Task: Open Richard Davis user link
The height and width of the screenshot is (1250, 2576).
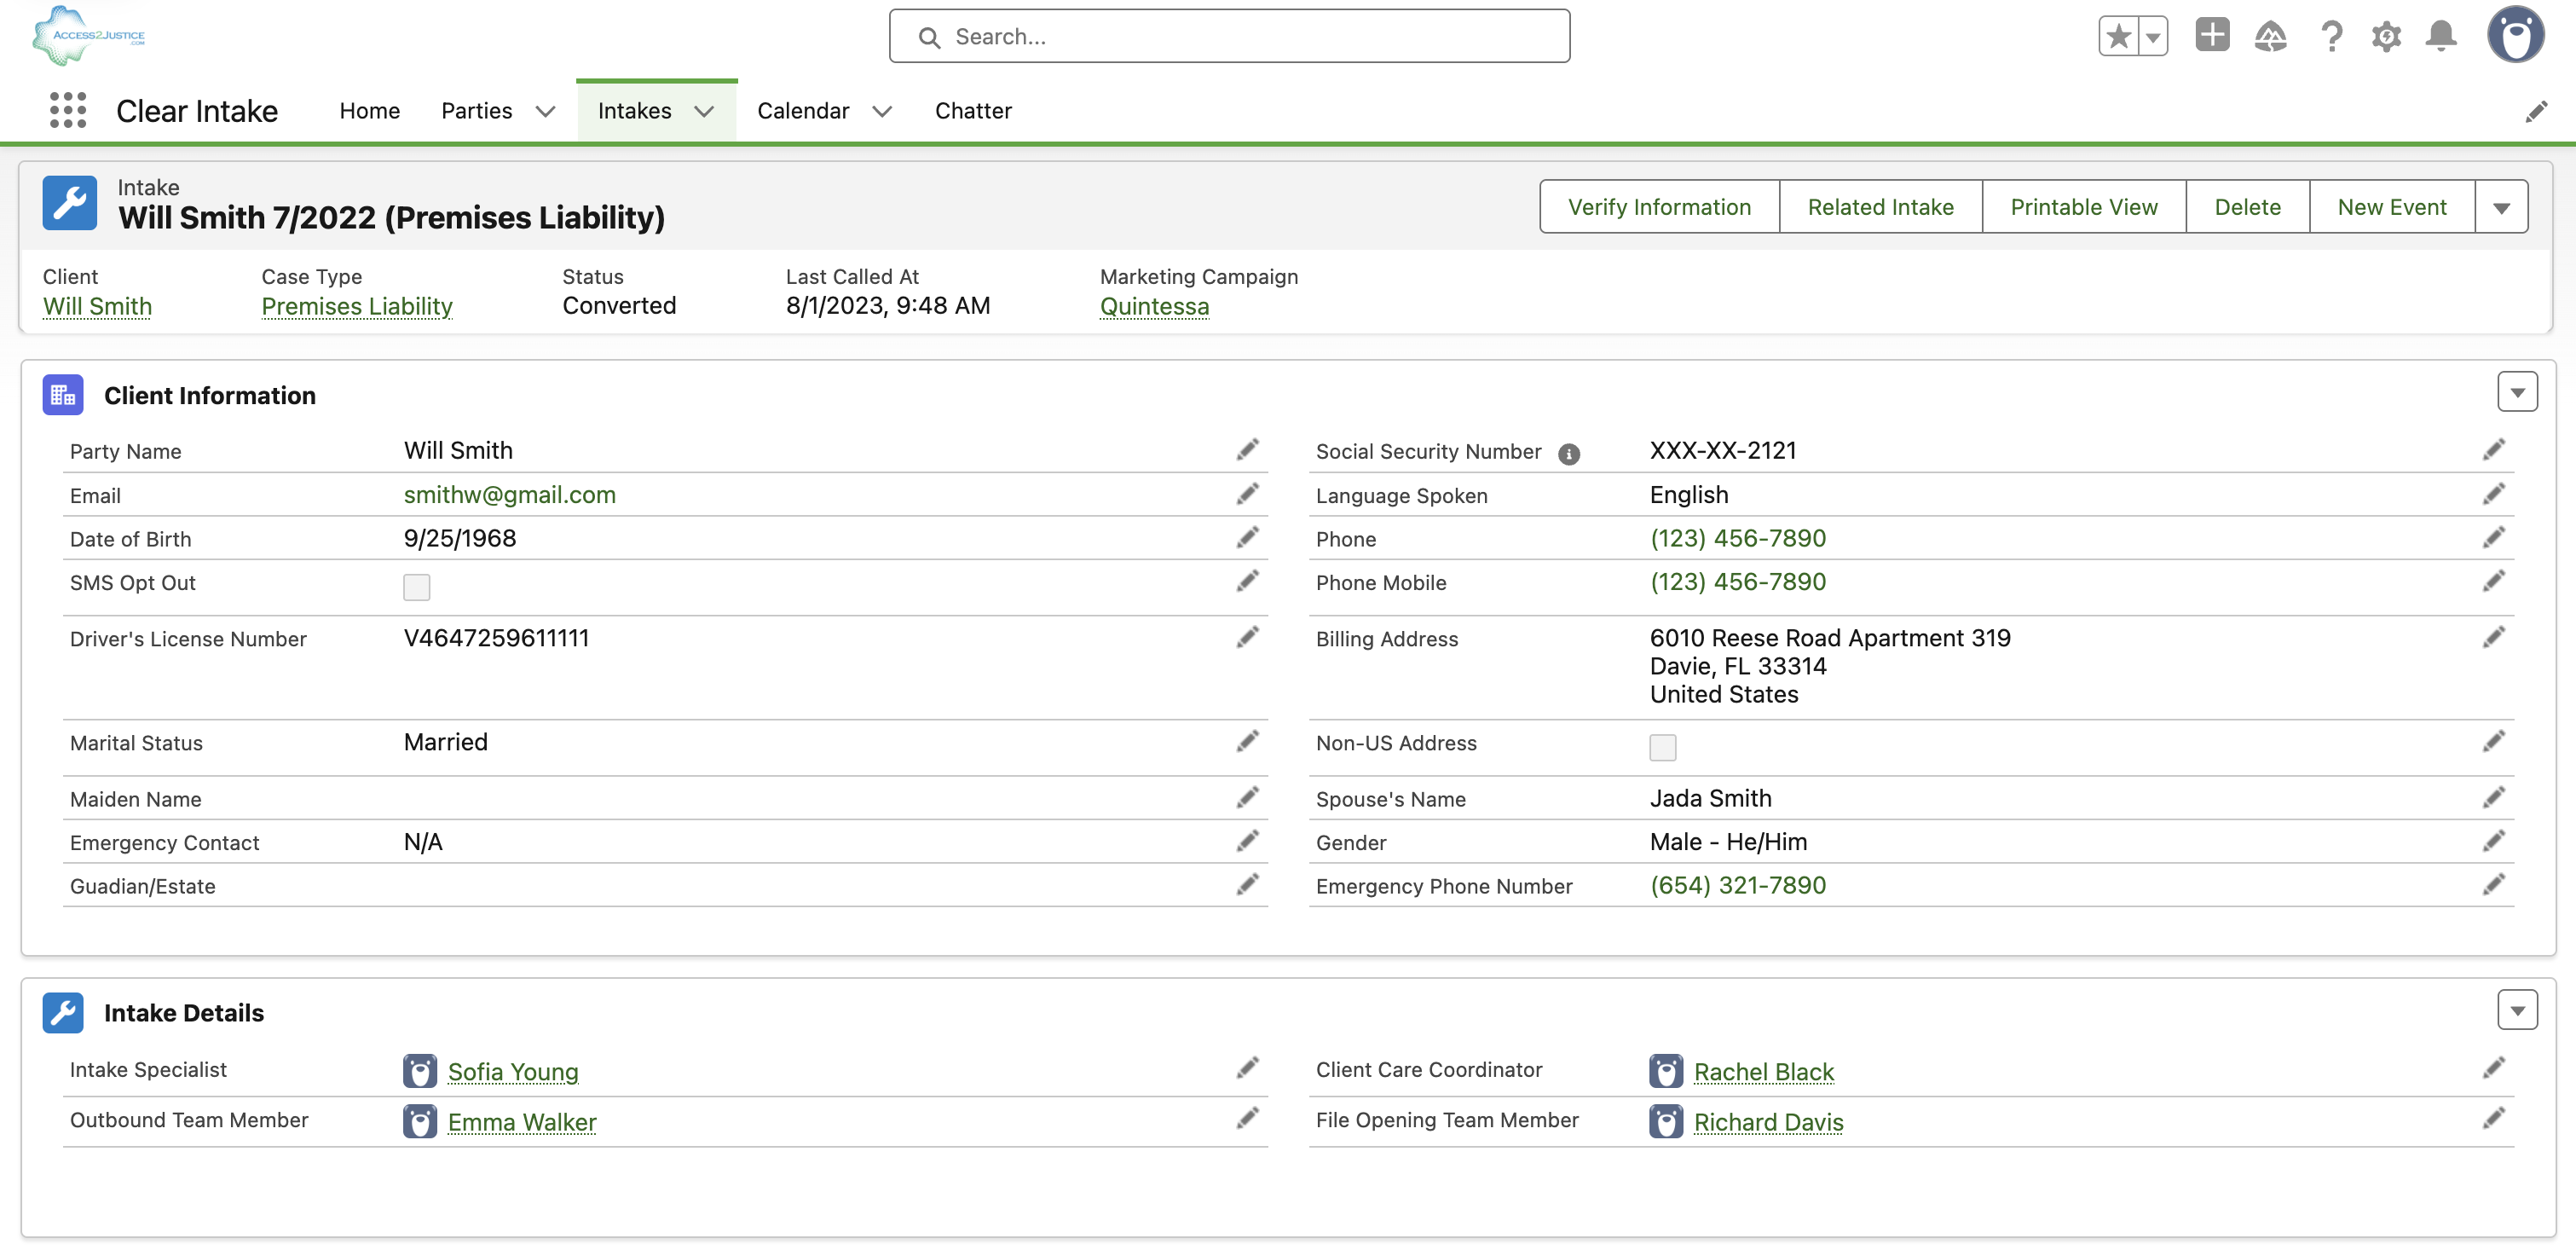Action: 1769,1122
